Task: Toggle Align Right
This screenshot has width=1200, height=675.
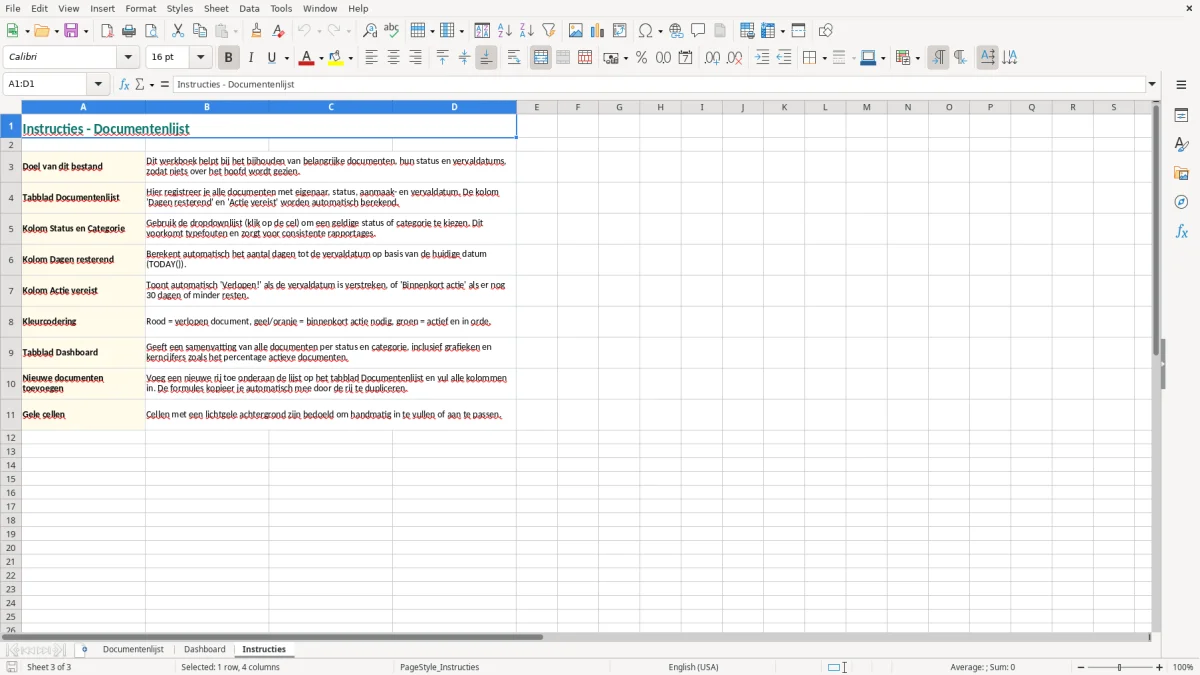Action: pyautogui.click(x=415, y=58)
